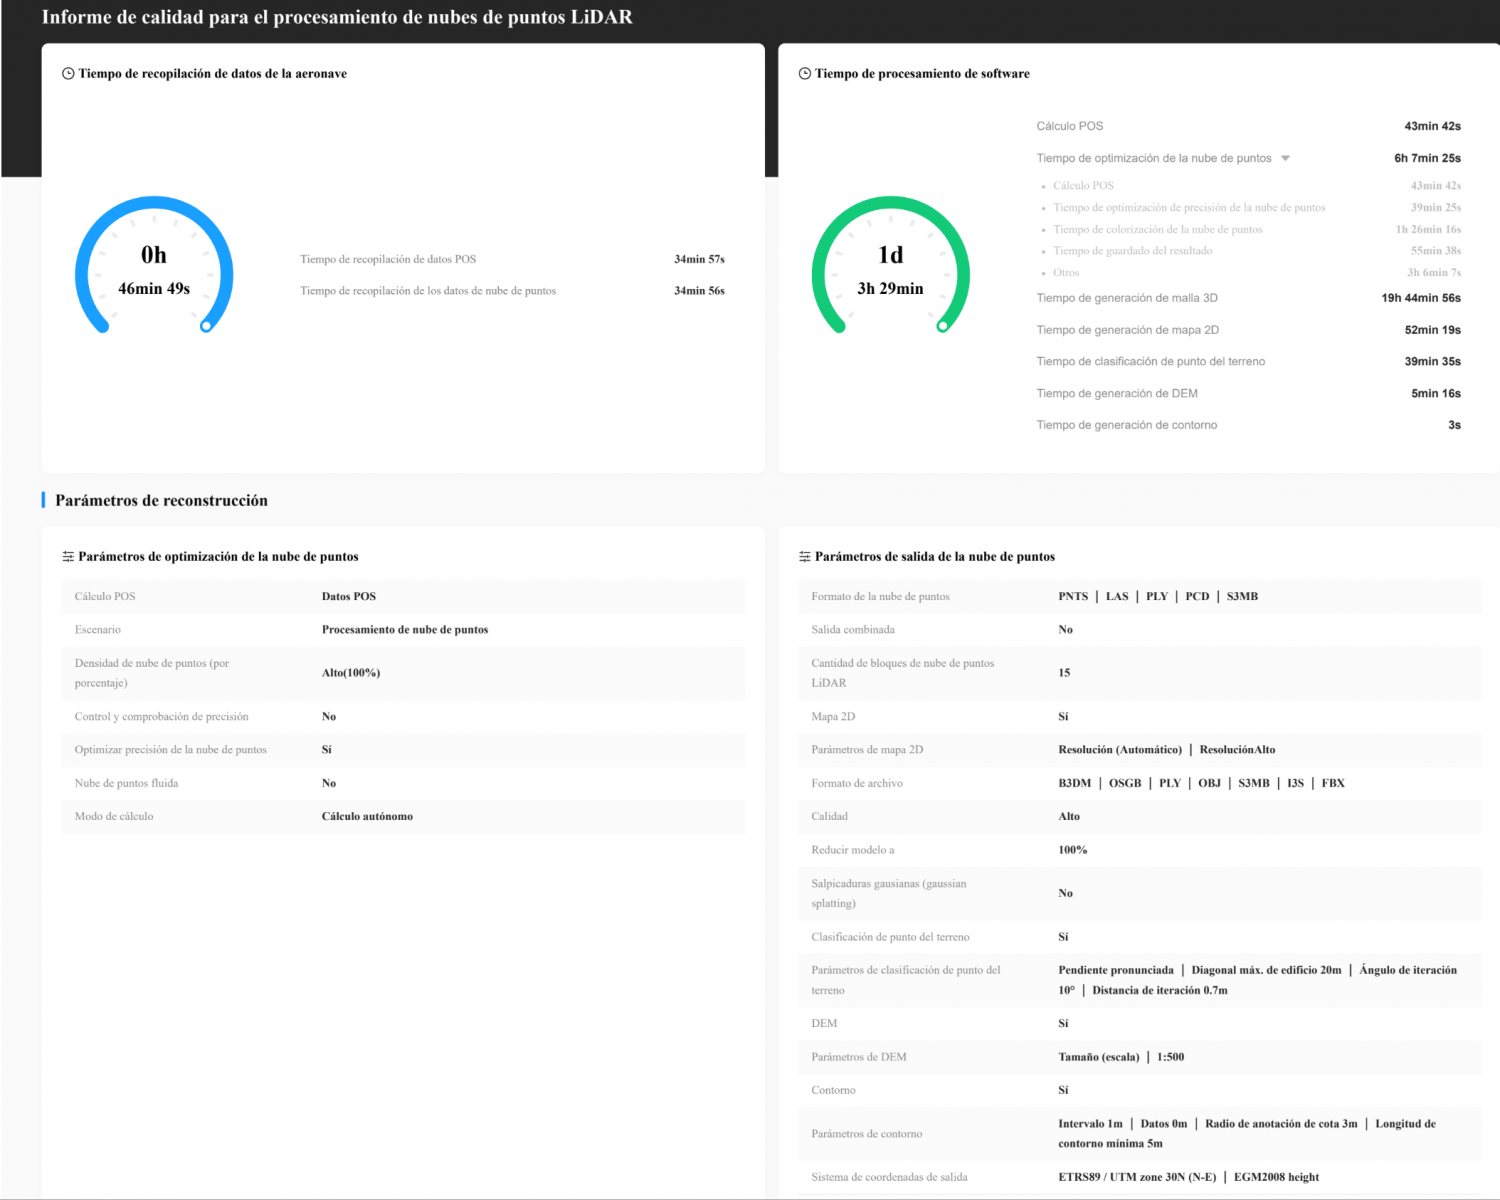This screenshot has height=1200, width=1500.
Task: Click Tiempo de recopilación de datos POS label
Action: (388, 259)
